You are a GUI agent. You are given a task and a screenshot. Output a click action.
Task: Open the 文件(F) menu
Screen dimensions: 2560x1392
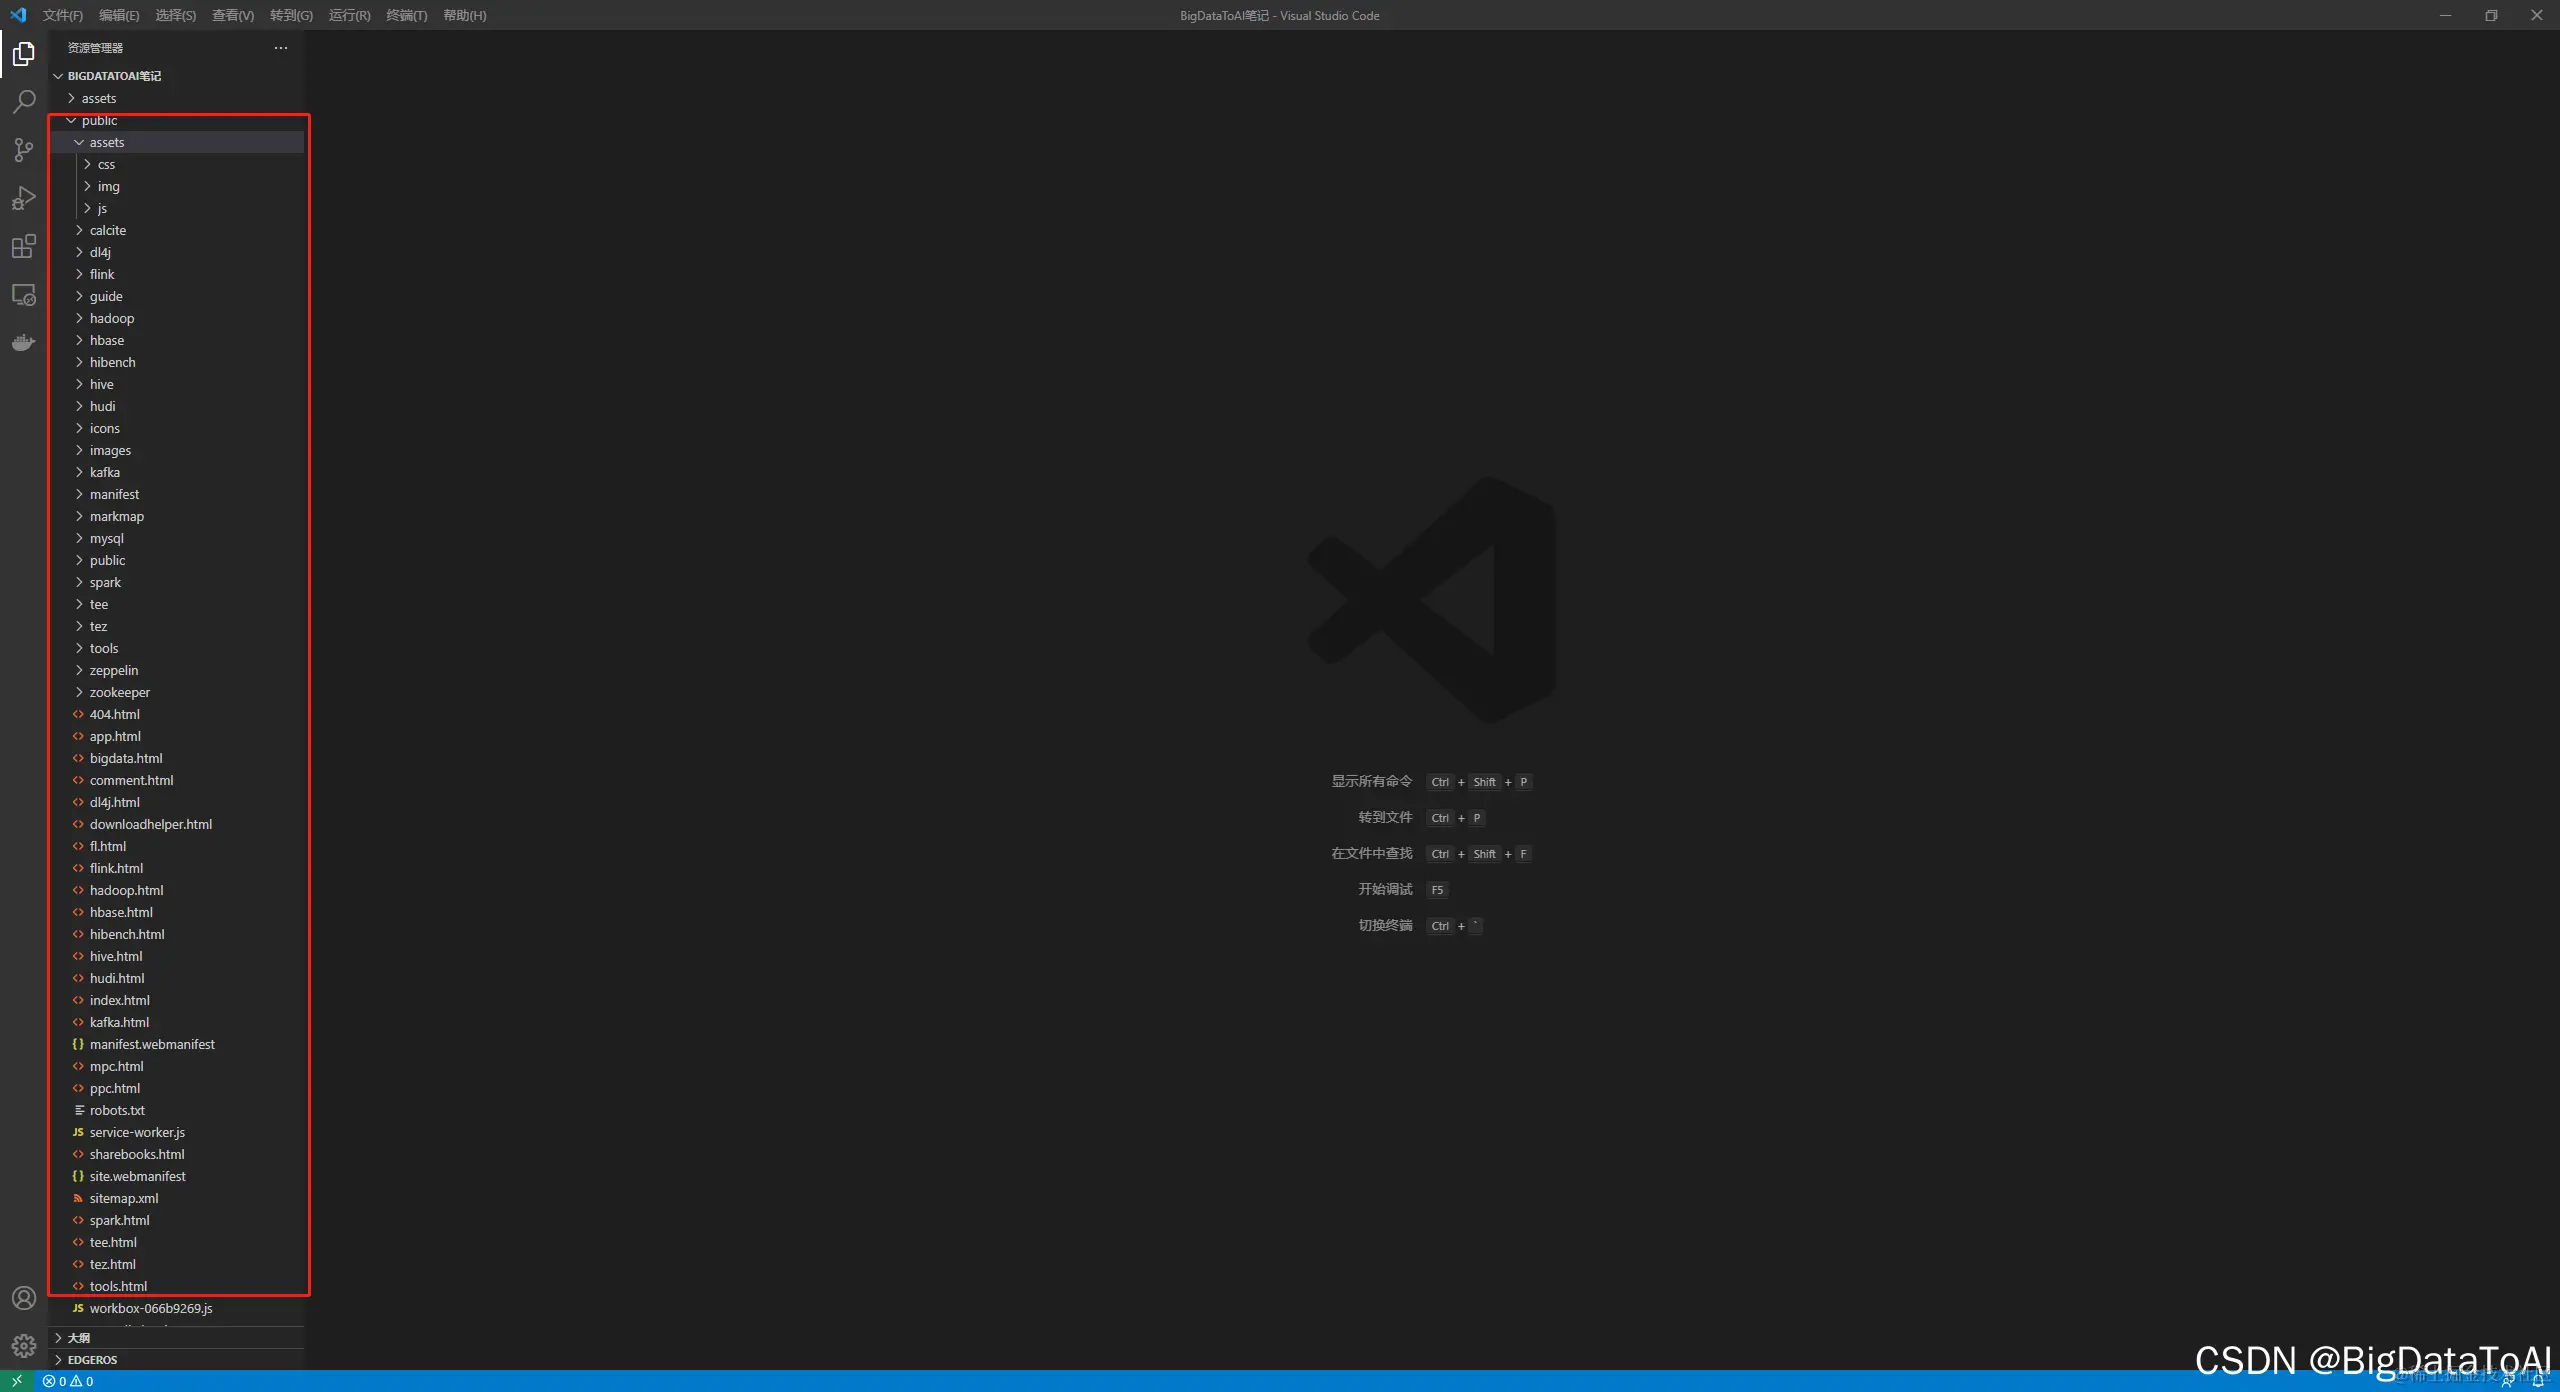[x=62, y=15]
